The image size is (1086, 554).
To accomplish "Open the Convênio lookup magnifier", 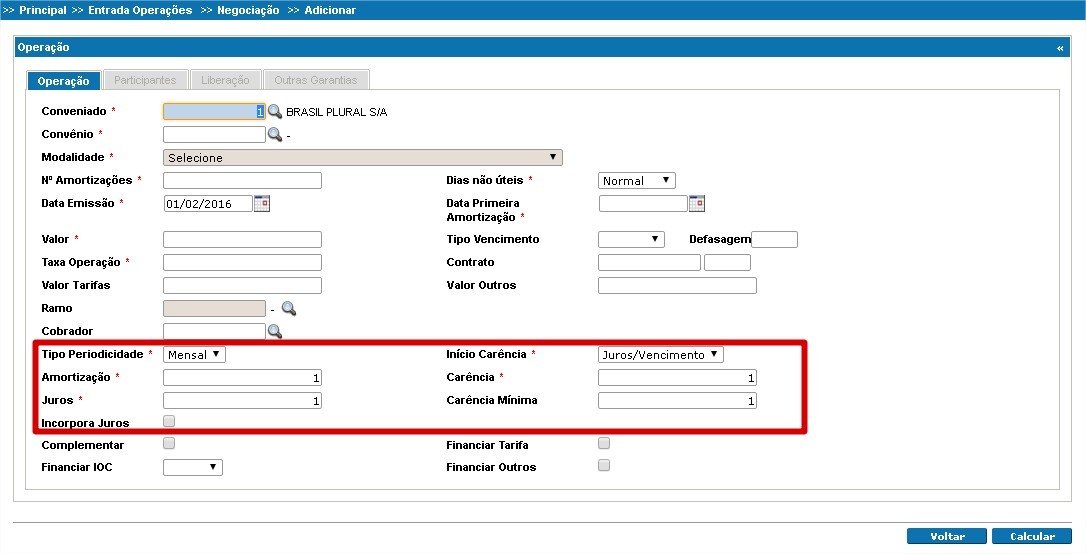I will 275,134.
